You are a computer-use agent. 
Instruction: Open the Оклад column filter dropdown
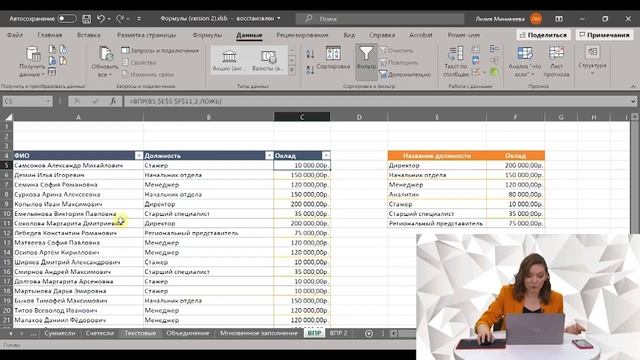[x=326, y=156]
